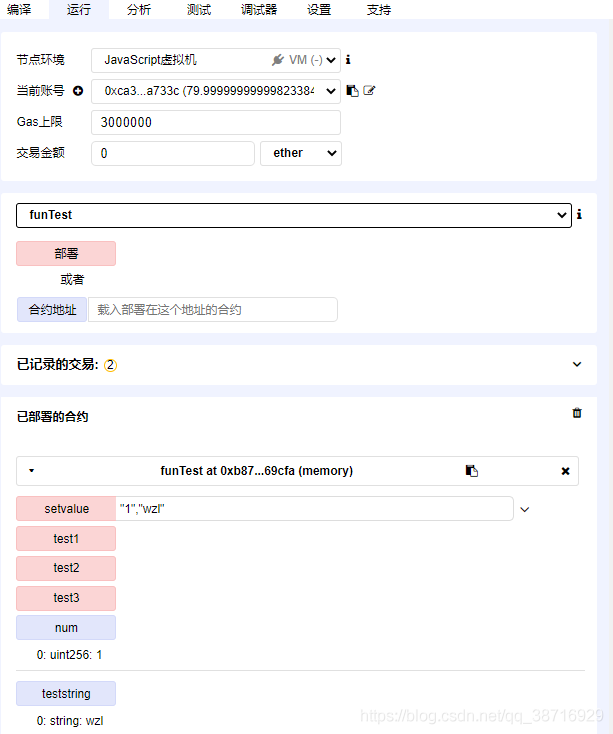Click the test3 function button

coord(66,598)
